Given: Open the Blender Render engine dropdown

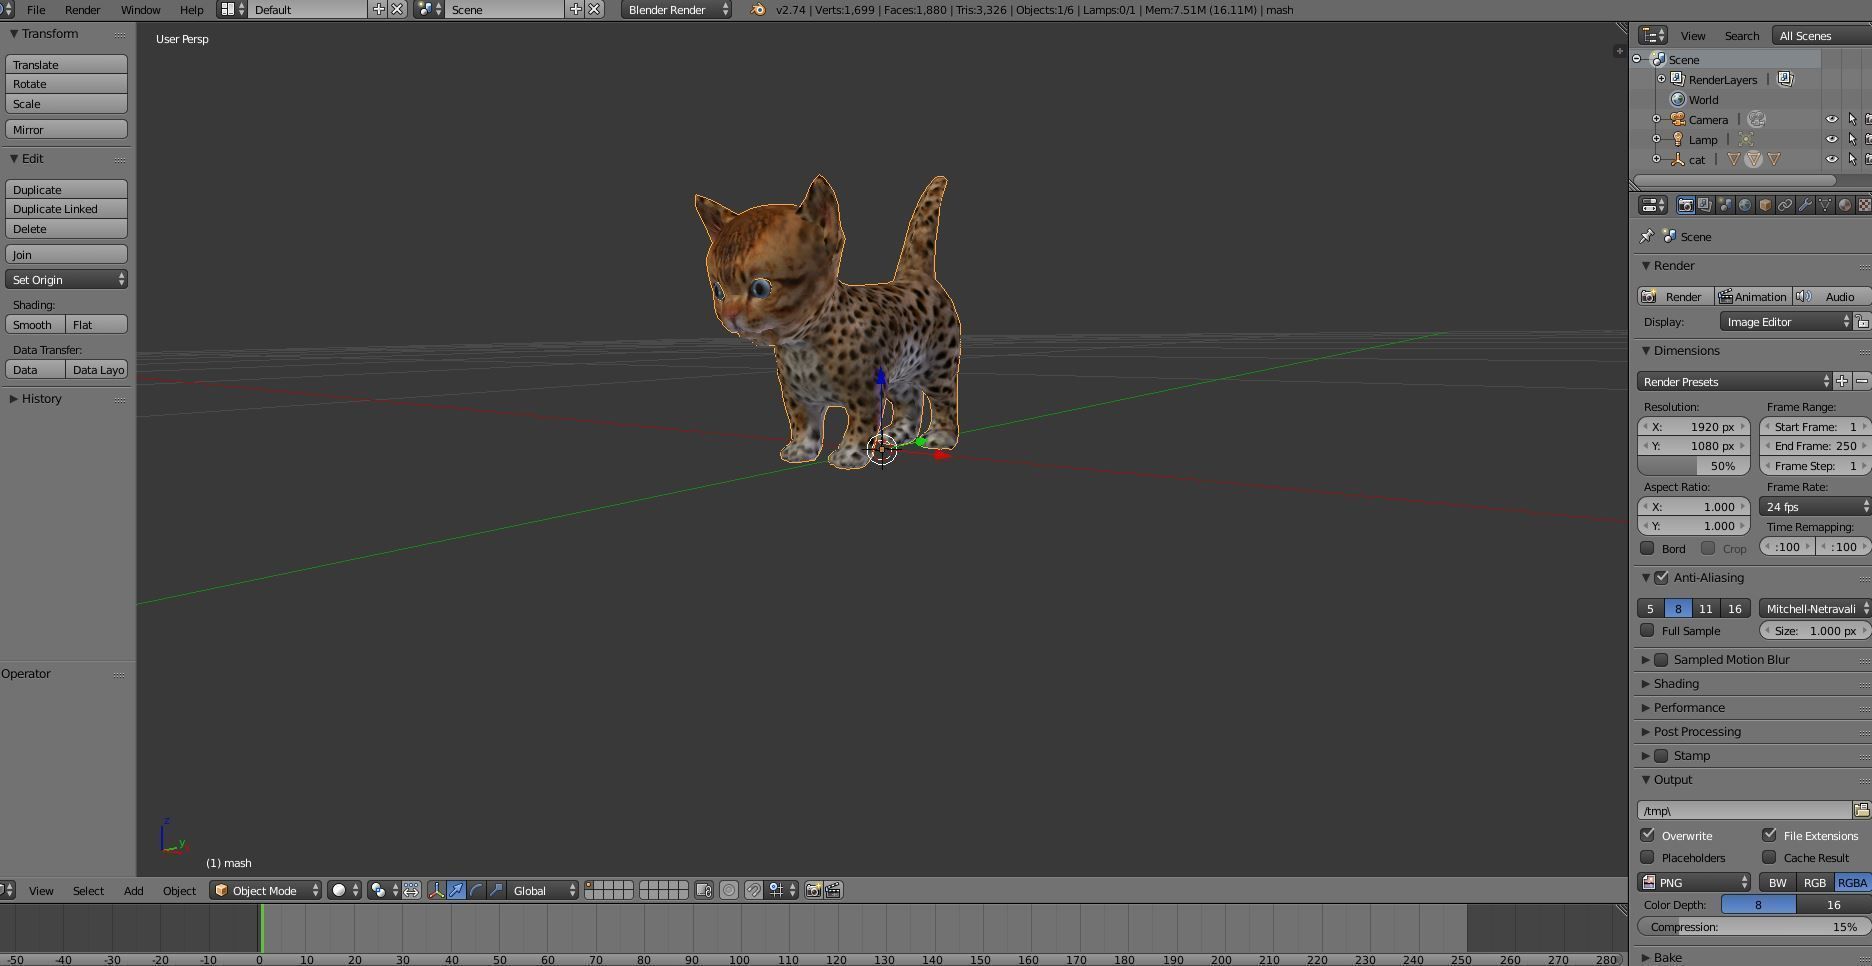Looking at the screenshot, I should tap(676, 10).
